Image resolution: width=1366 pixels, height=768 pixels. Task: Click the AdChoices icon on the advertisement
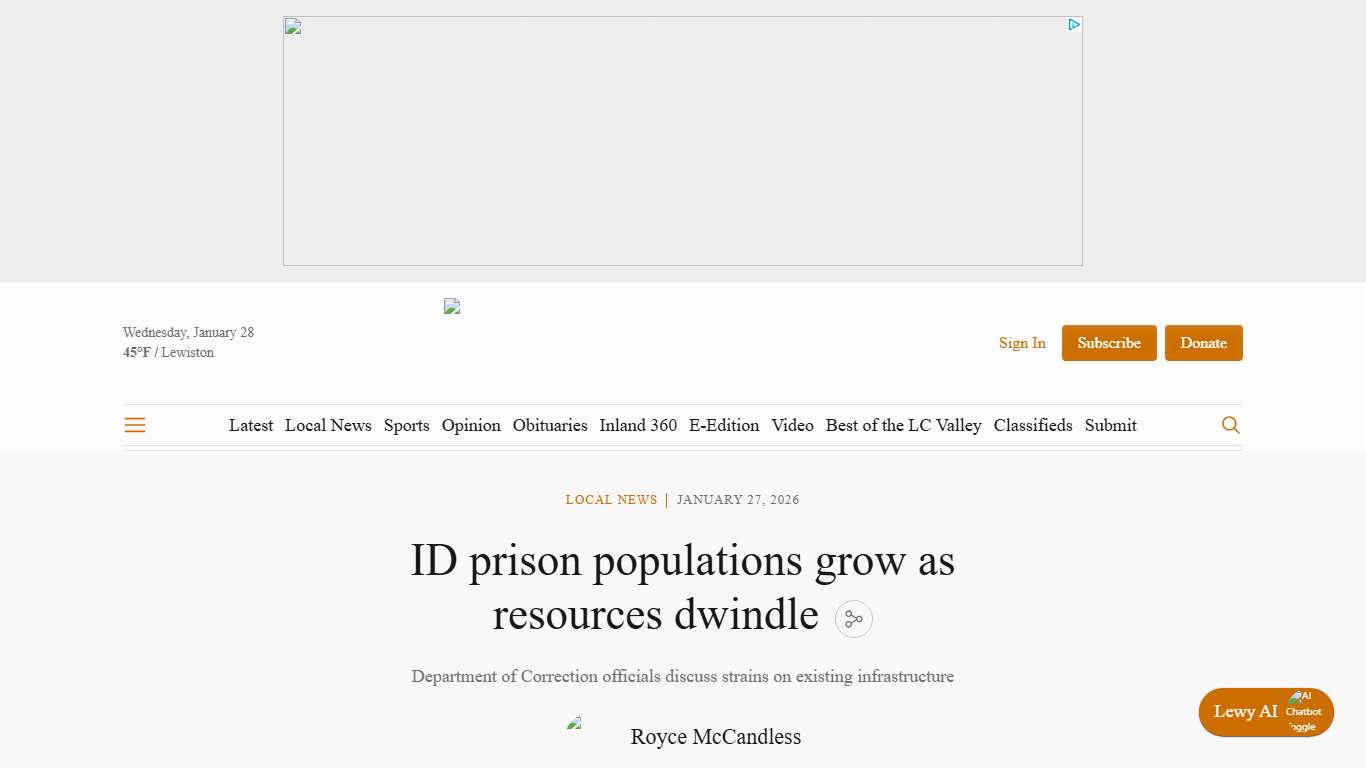[1073, 23]
